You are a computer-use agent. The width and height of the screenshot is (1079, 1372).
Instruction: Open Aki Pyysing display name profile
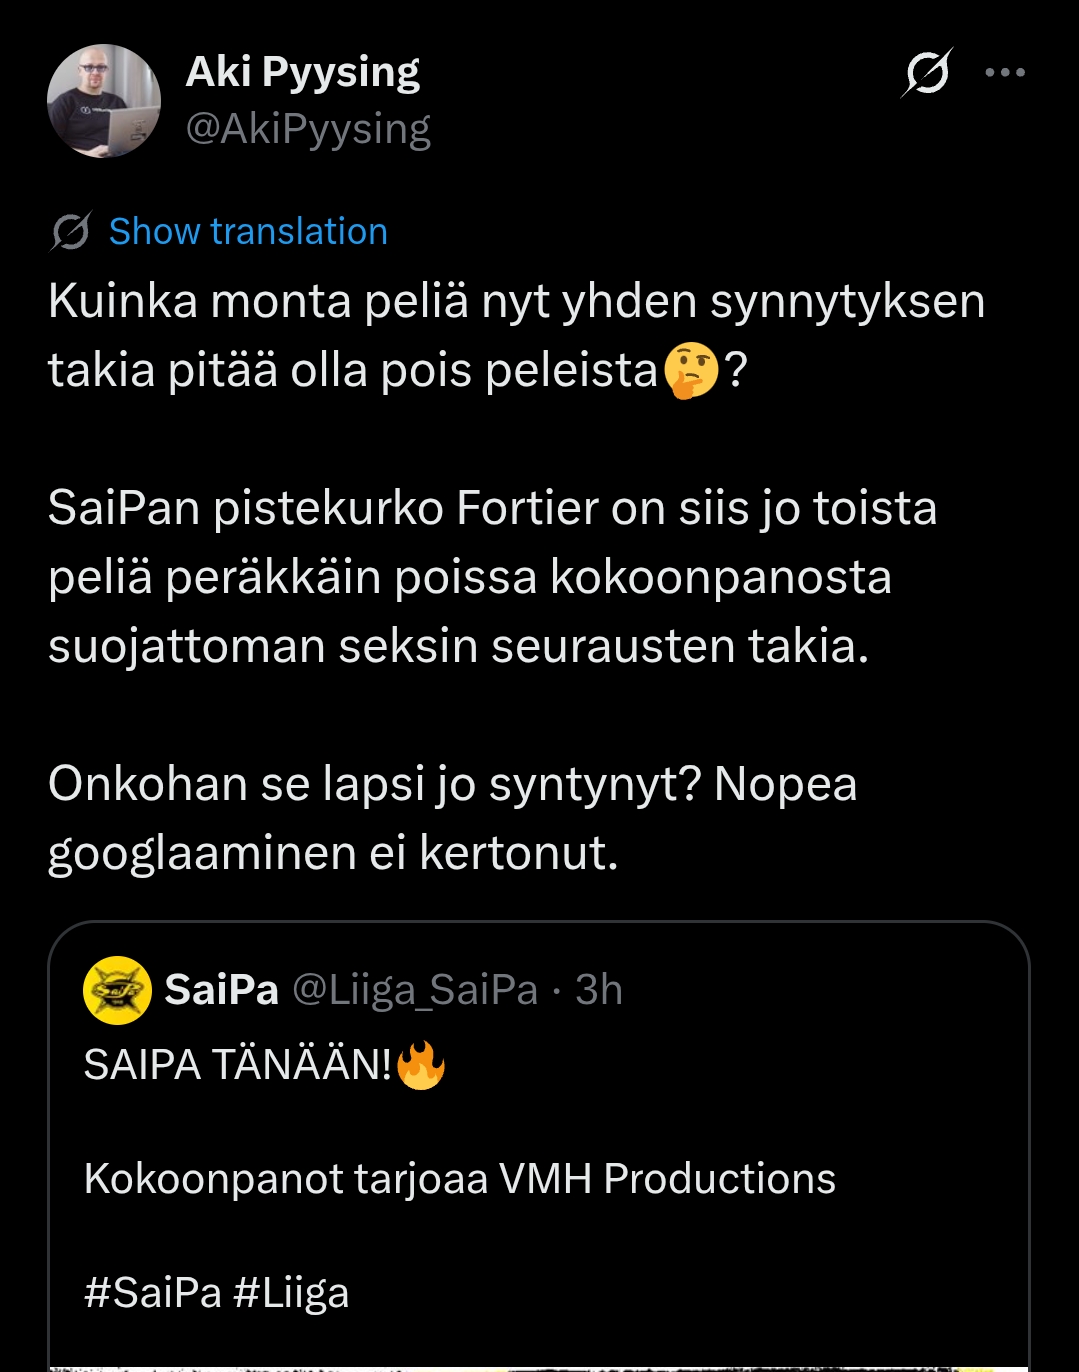[x=302, y=72]
